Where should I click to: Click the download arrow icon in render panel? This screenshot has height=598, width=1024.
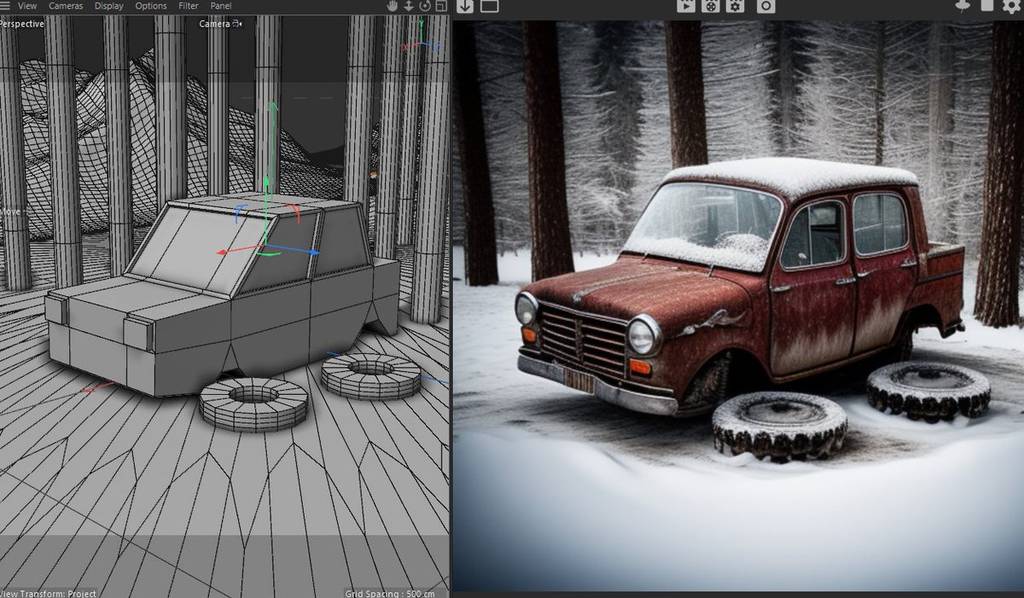465,6
